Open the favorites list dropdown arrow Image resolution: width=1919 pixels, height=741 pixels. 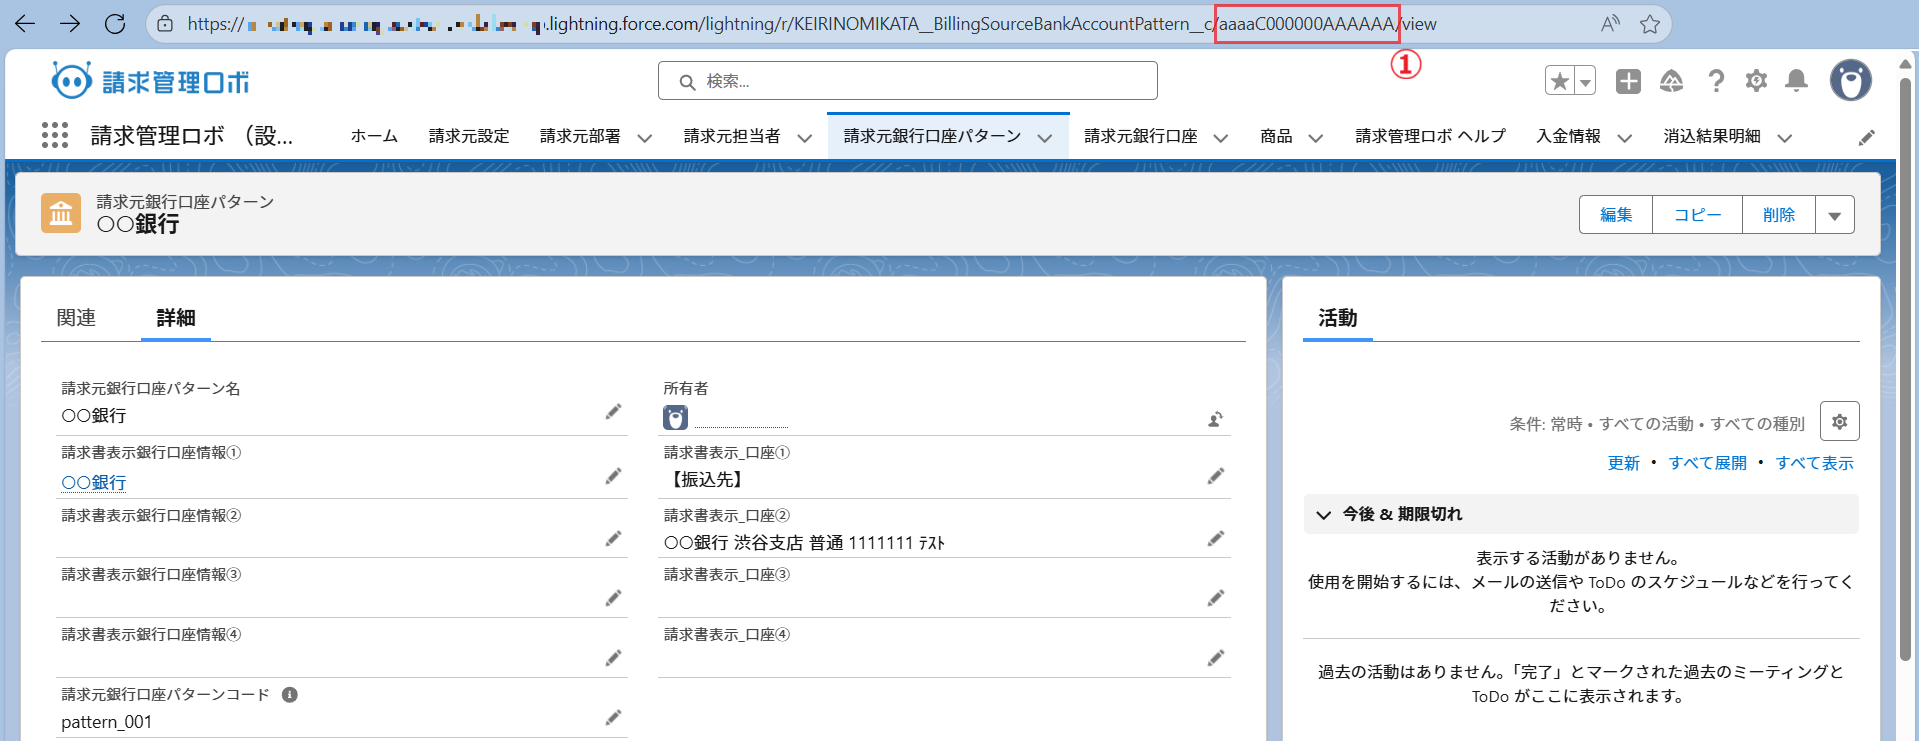point(1585,81)
